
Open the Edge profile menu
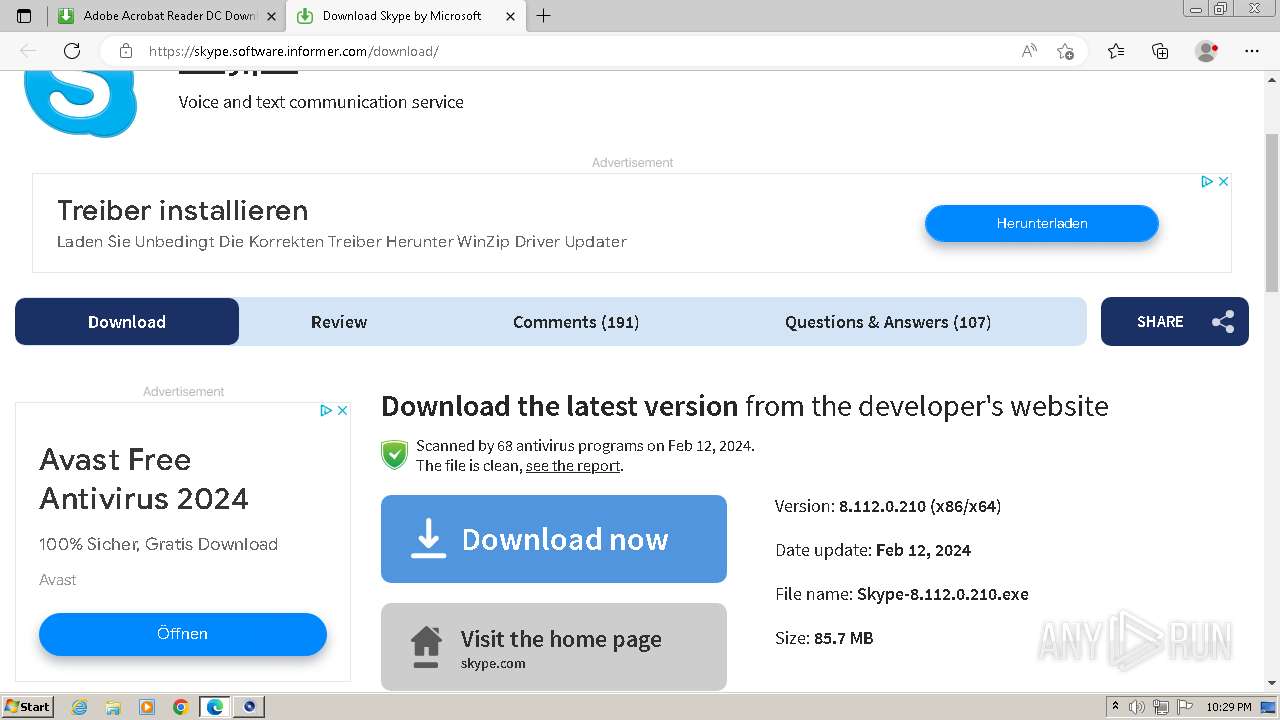pyautogui.click(x=1206, y=51)
